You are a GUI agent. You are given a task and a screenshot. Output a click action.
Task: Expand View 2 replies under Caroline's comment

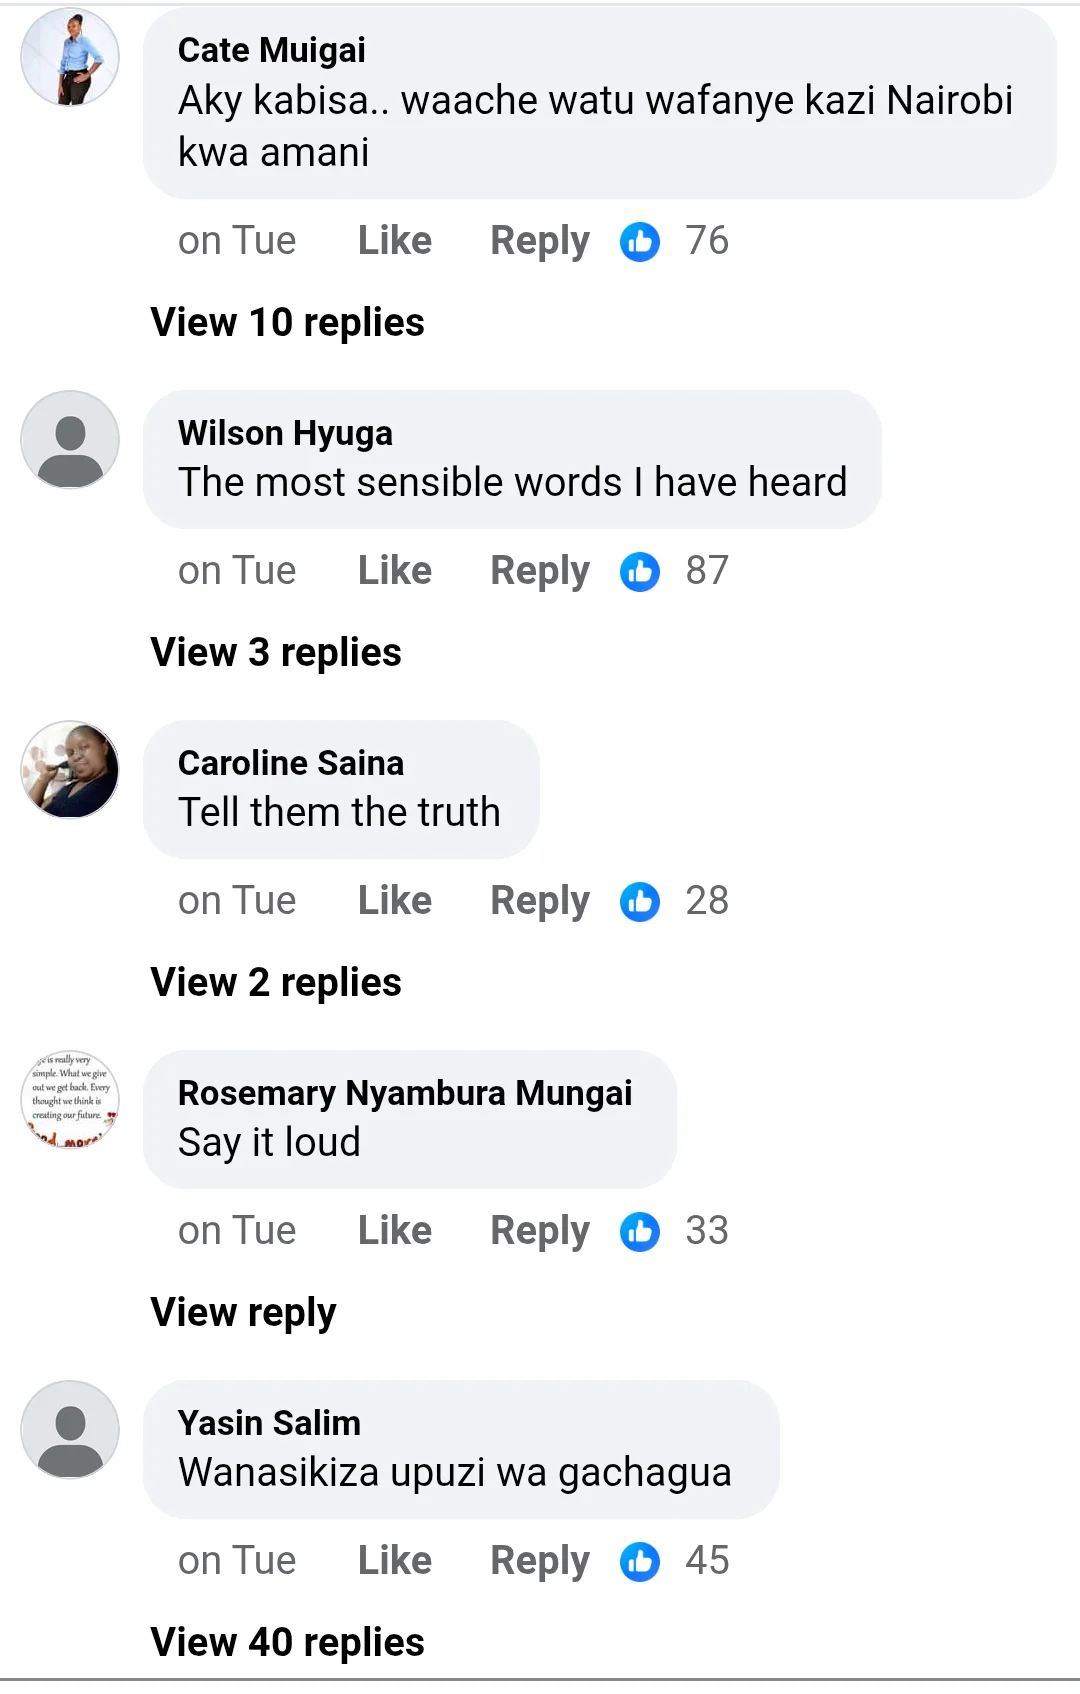click(276, 982)
